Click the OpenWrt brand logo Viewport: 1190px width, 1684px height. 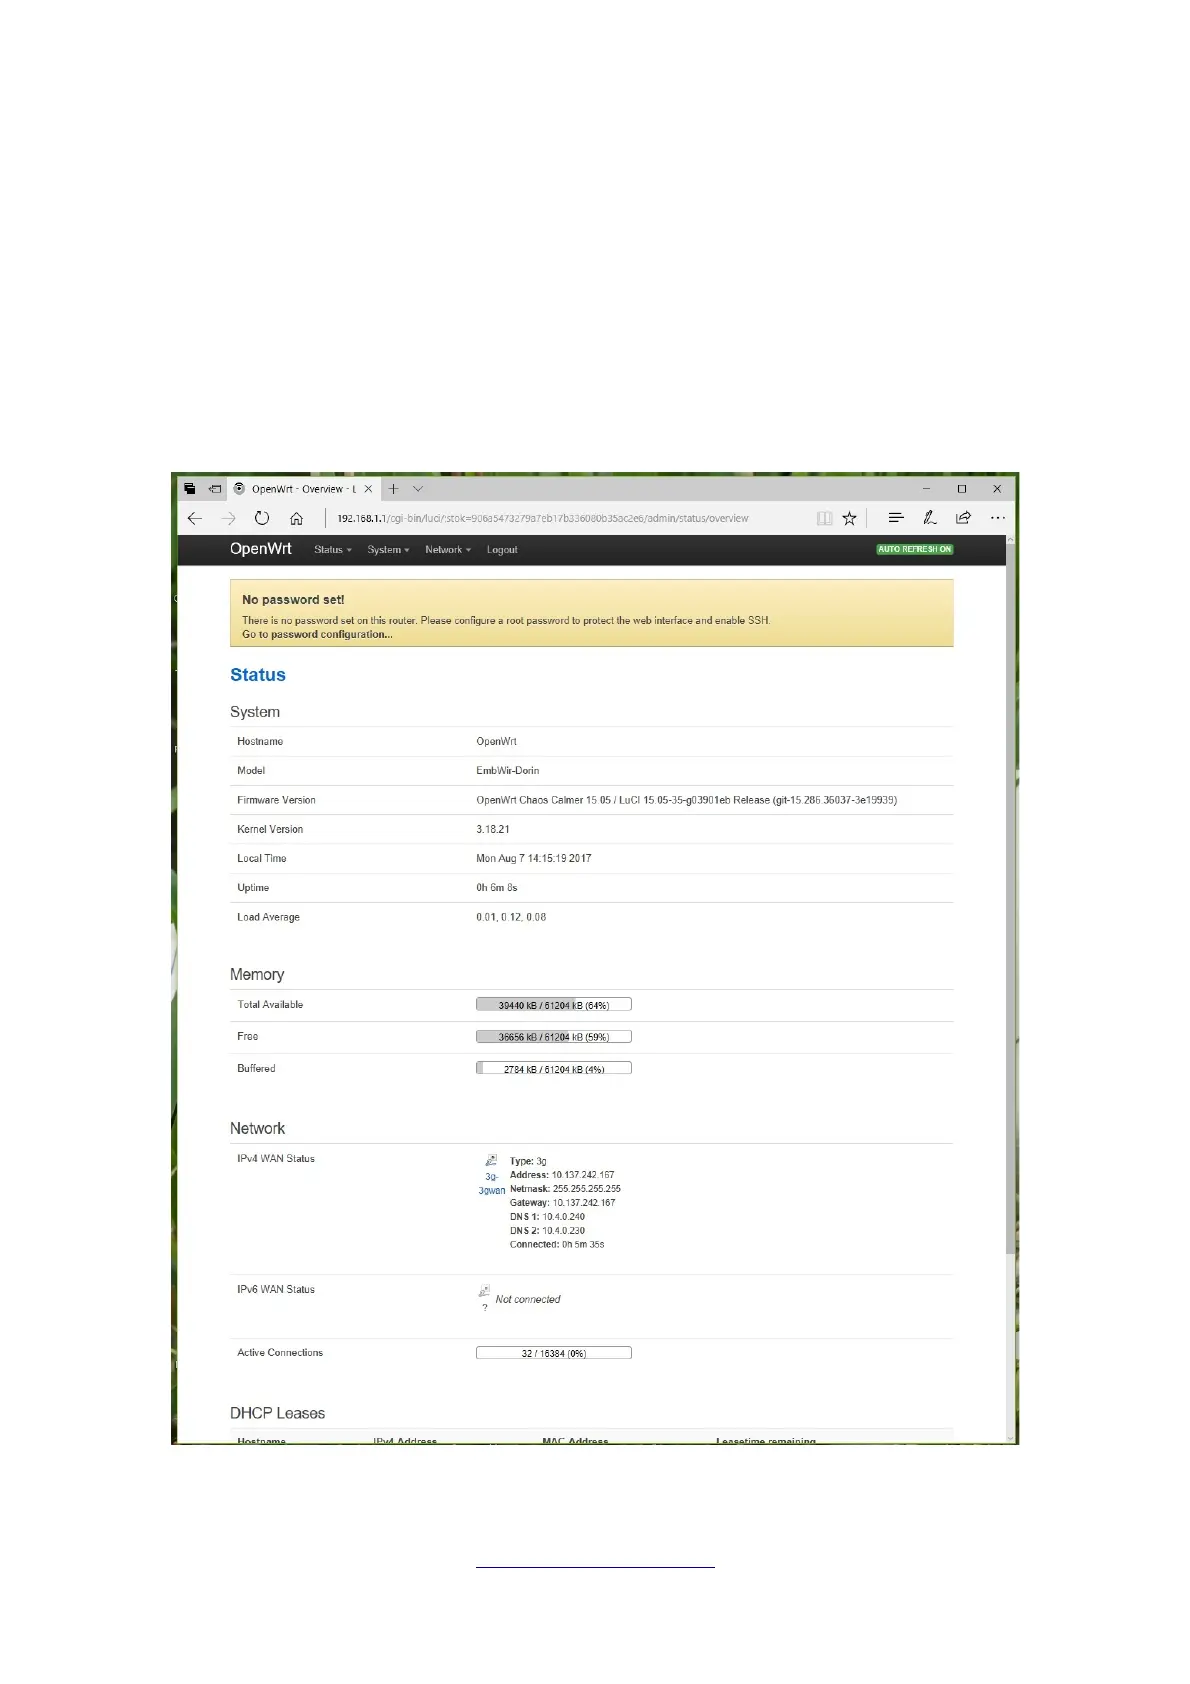point(261,549)
